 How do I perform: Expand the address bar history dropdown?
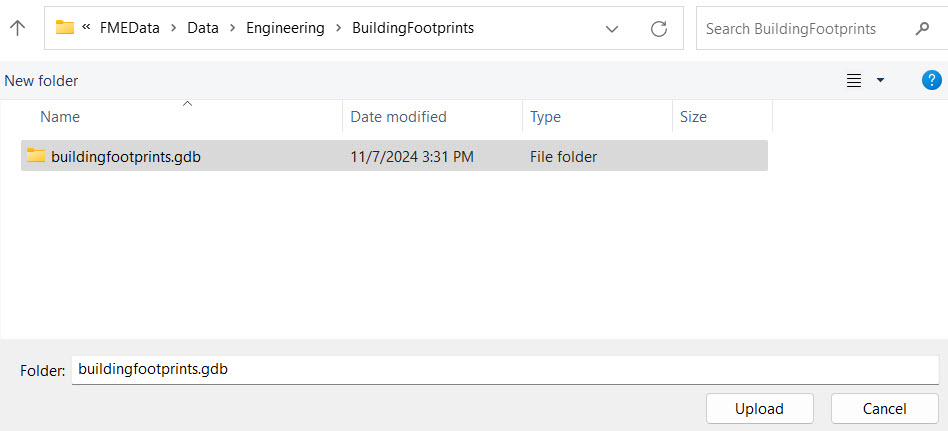point(612,29)
